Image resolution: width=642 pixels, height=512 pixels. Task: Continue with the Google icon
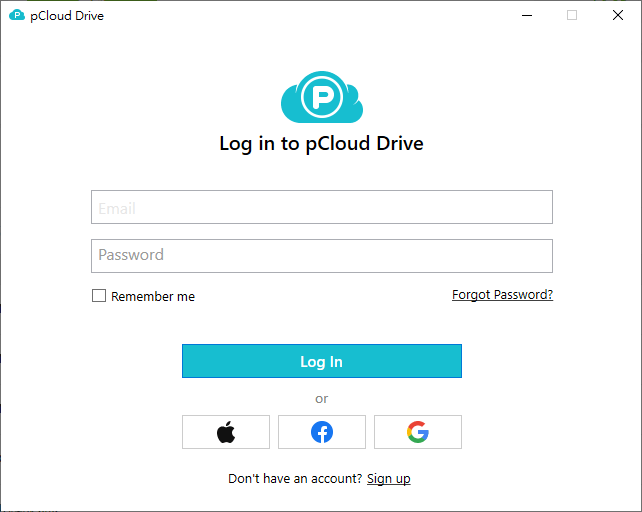point(418,432)
